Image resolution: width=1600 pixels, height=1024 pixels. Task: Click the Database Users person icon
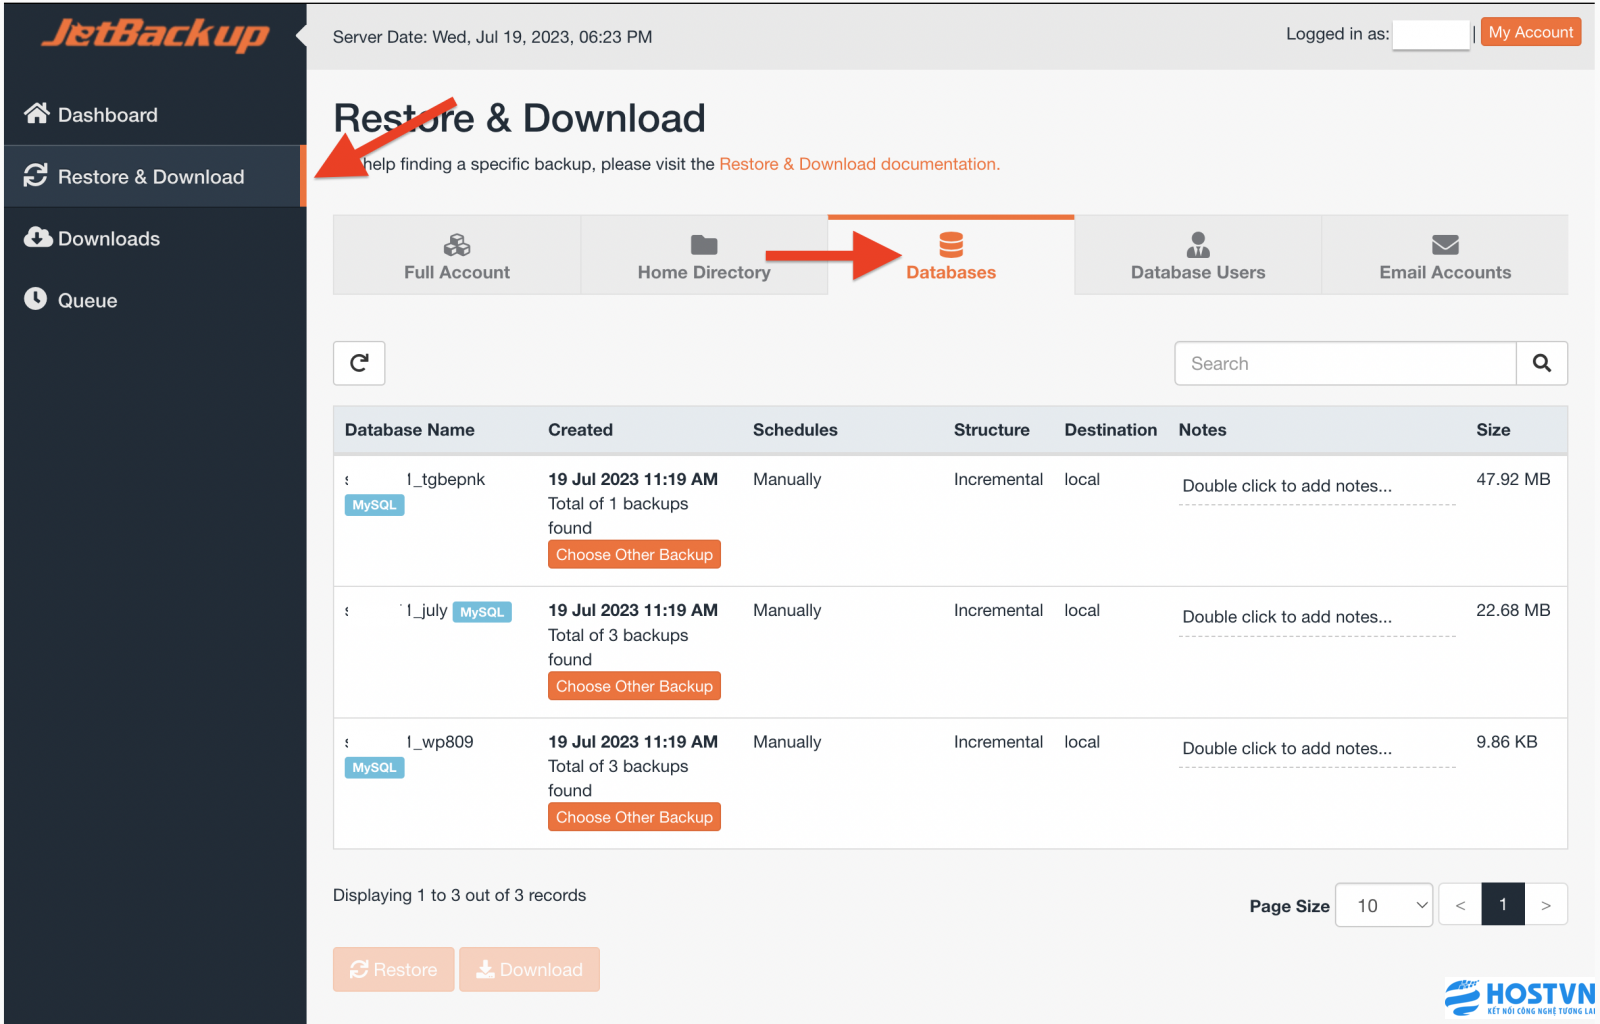pyautogui.click(x=1198, y=245)
